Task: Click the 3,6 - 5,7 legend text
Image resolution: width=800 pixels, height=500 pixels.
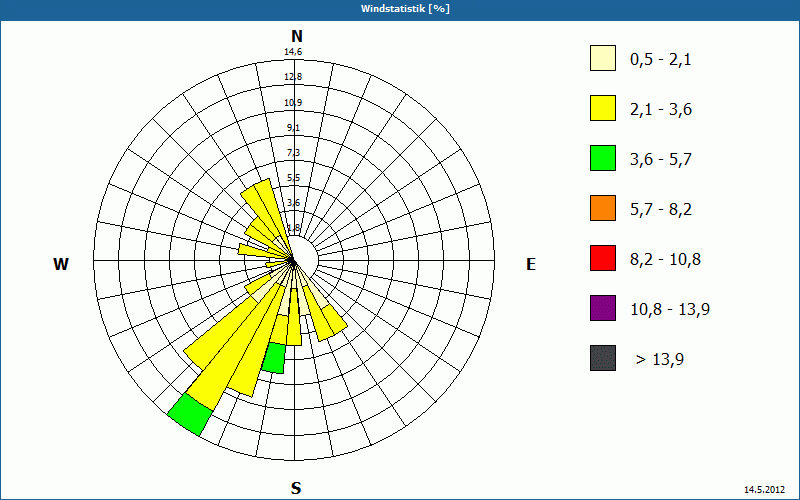Action: (661, 160)
